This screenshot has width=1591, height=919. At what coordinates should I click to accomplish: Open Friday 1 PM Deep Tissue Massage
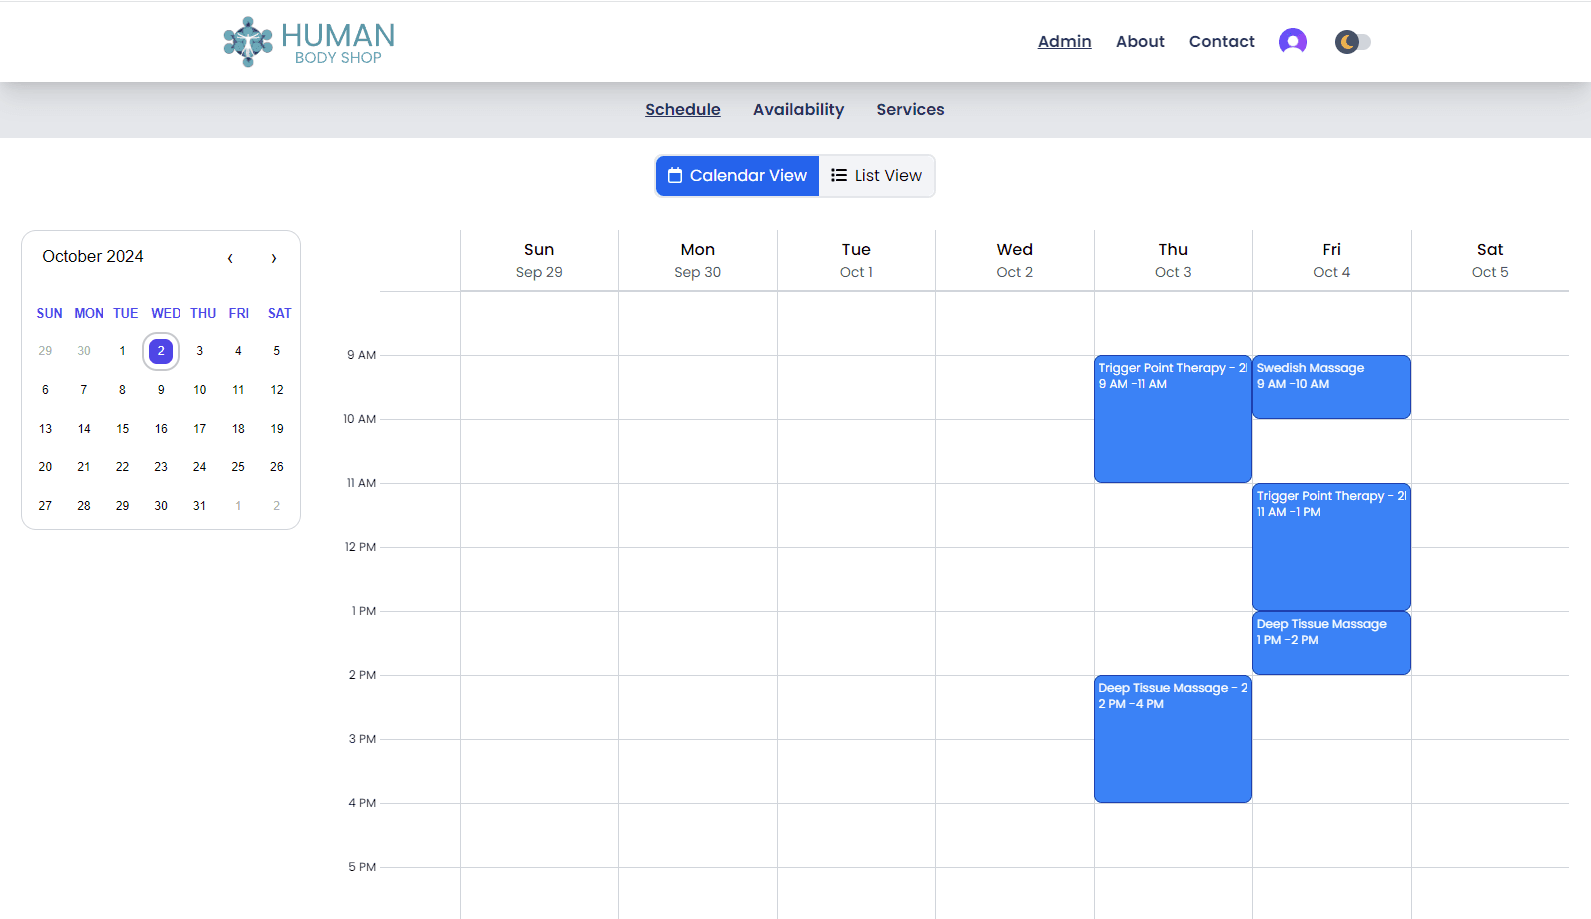(1331, 644)
